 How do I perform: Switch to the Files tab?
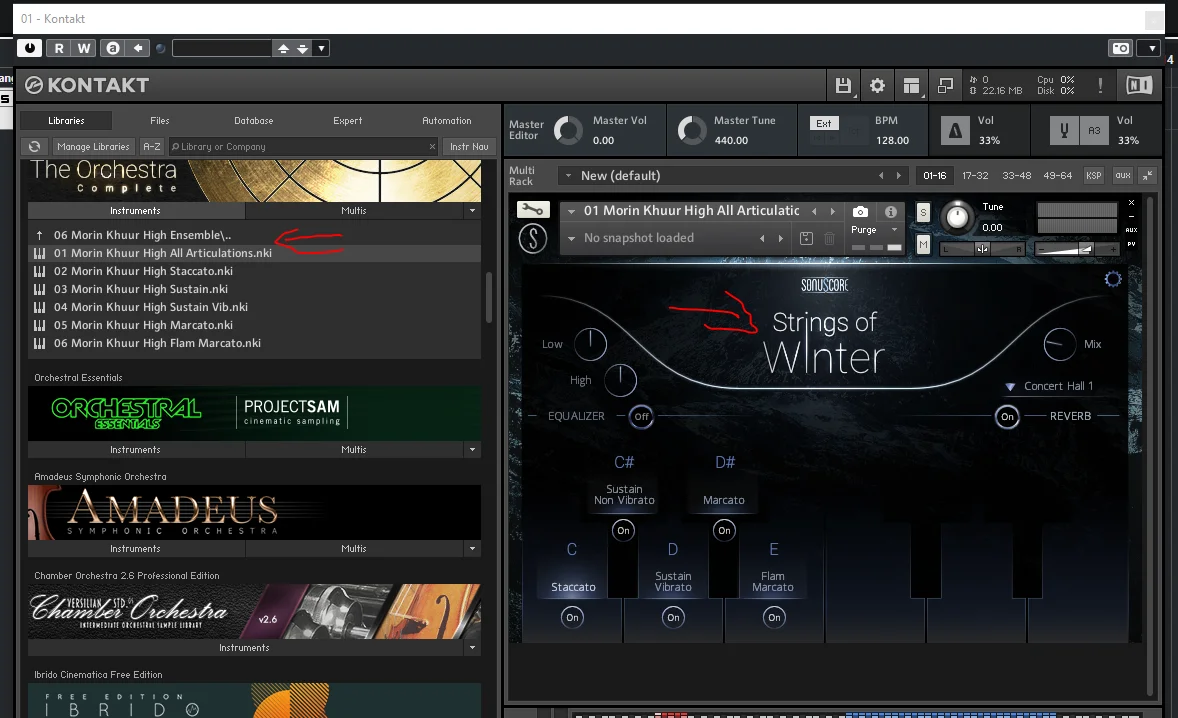pos(159,121)
